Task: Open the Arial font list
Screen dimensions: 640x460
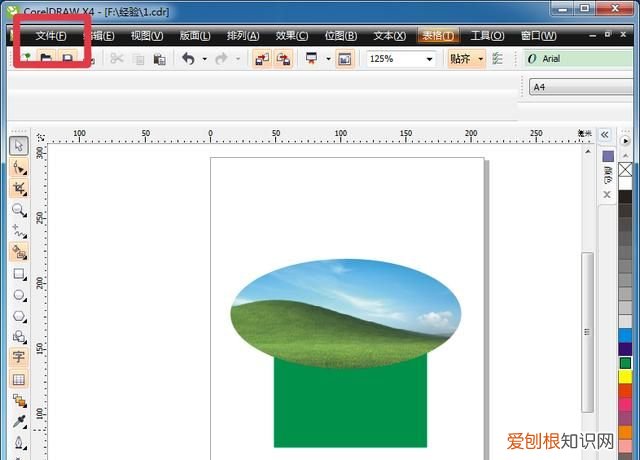Action: click(580, 59)
